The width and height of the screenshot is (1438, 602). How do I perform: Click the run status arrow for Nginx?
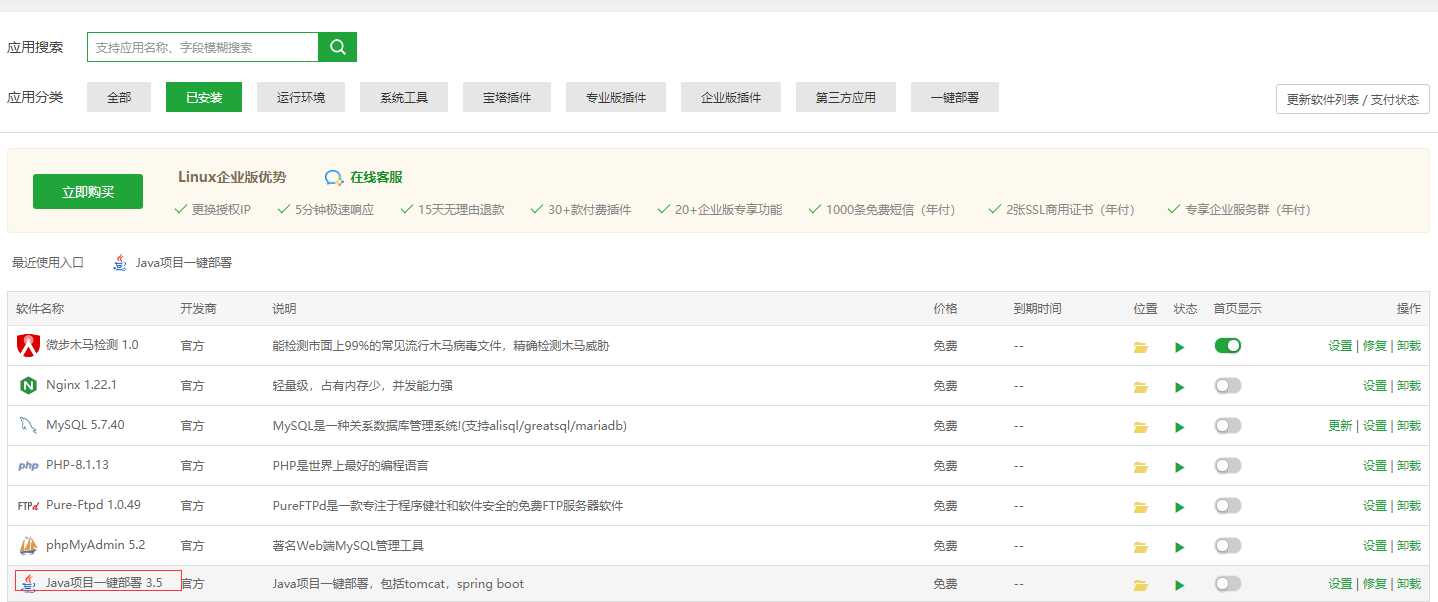[x=1180, y=387]
